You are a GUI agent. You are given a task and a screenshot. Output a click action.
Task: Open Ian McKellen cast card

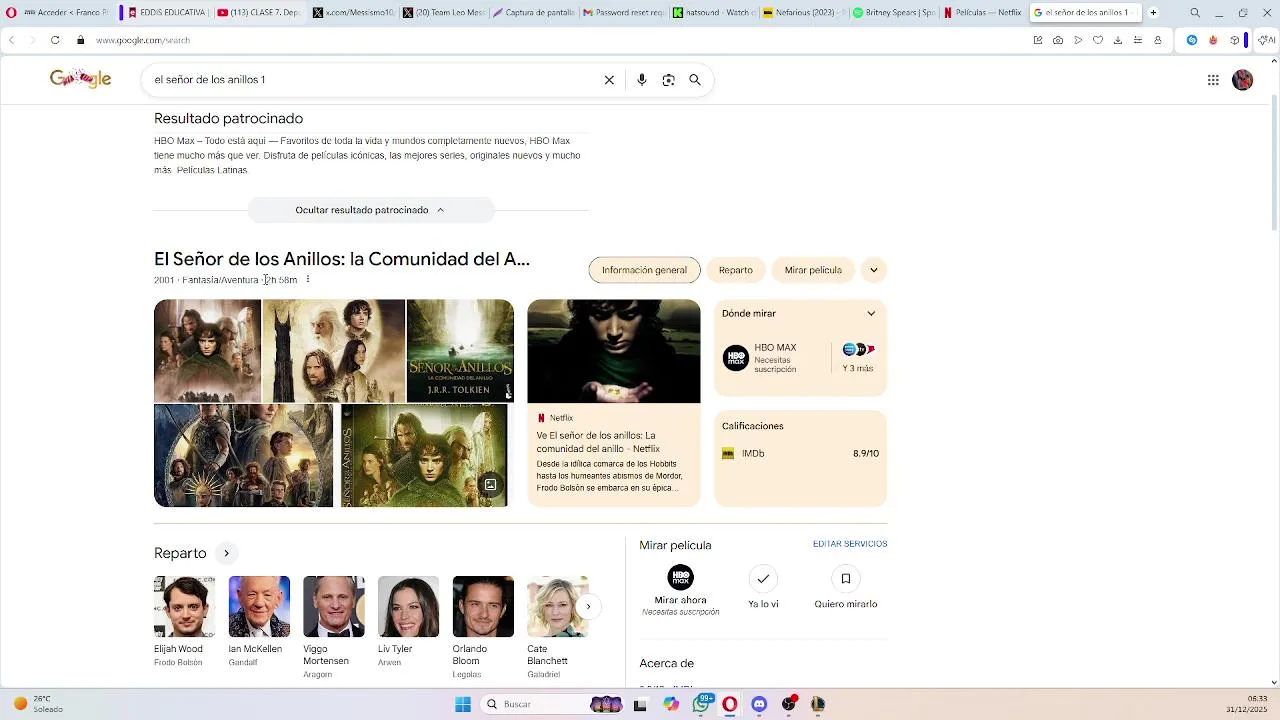click(x=259, y=621)
